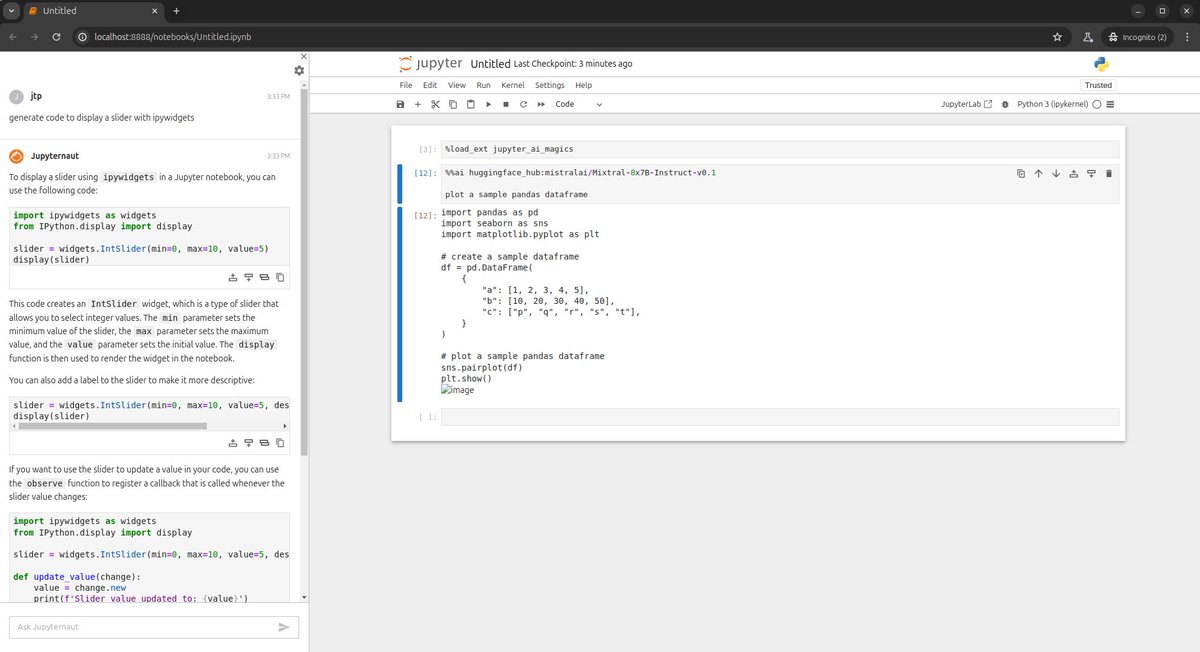Copy the labeled slider code block to clipboard

(x=280, y=443)
